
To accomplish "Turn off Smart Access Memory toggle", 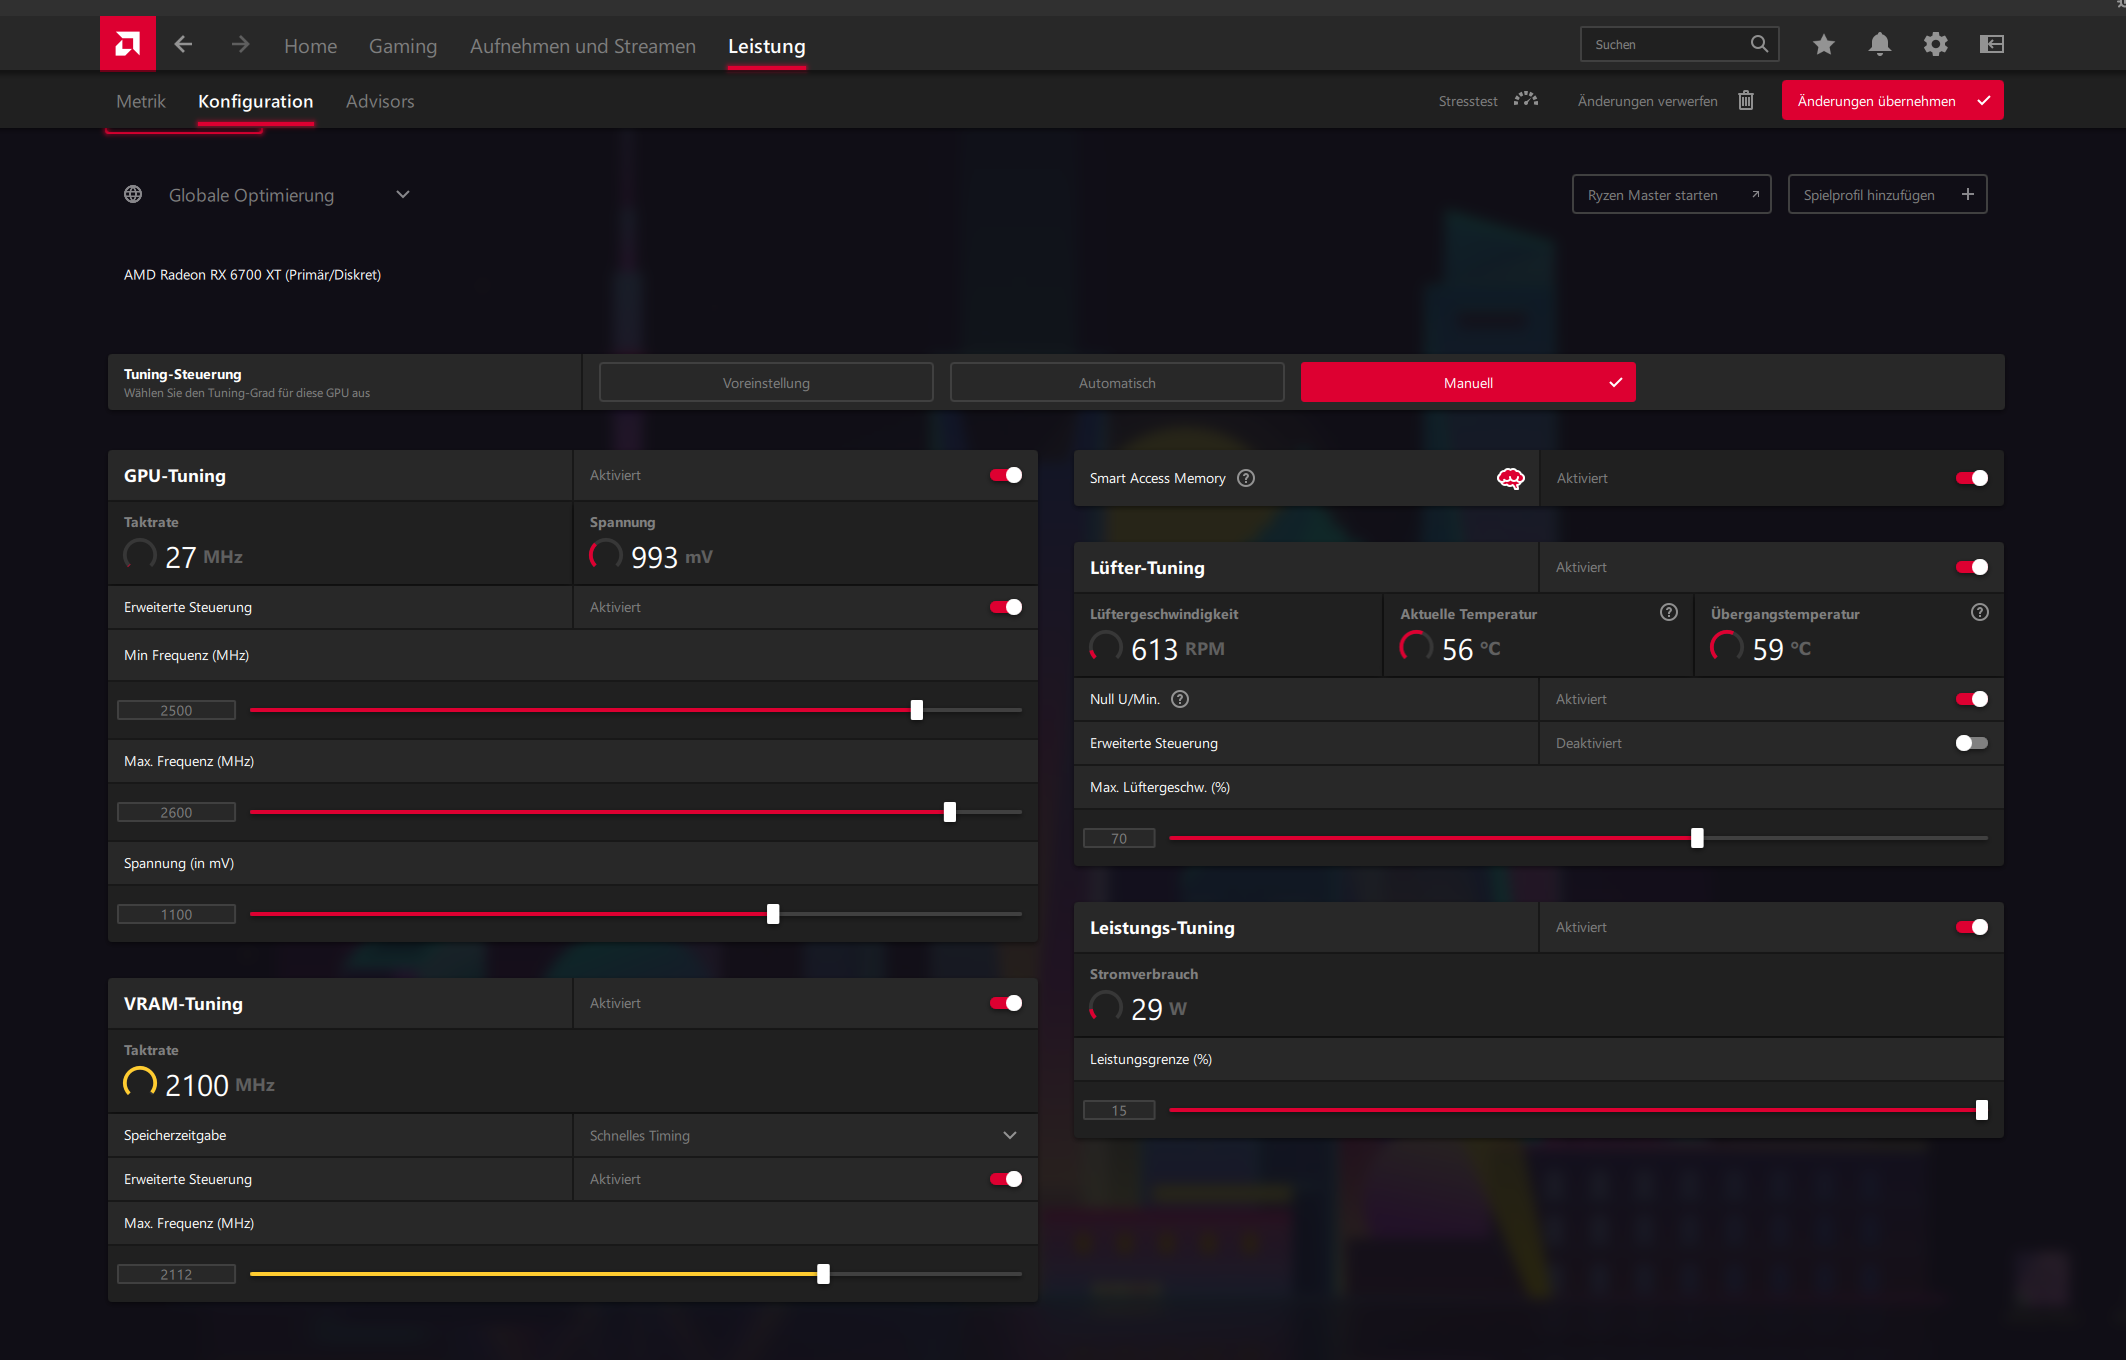I will point(1971,478).
